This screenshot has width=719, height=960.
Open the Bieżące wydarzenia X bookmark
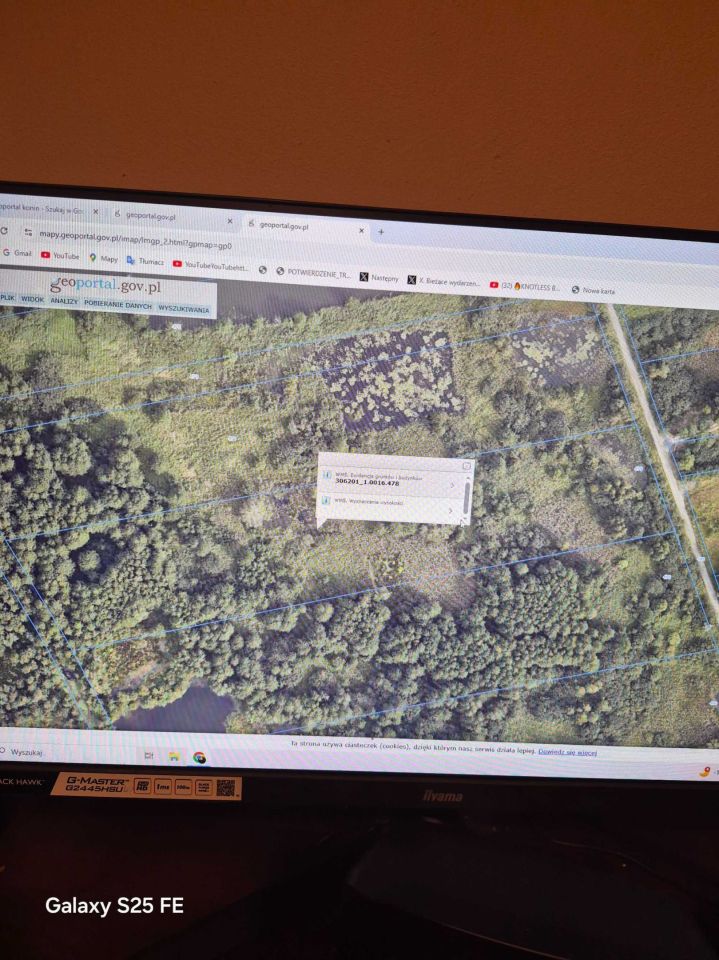pyautogui.click(x=444, y=282)
